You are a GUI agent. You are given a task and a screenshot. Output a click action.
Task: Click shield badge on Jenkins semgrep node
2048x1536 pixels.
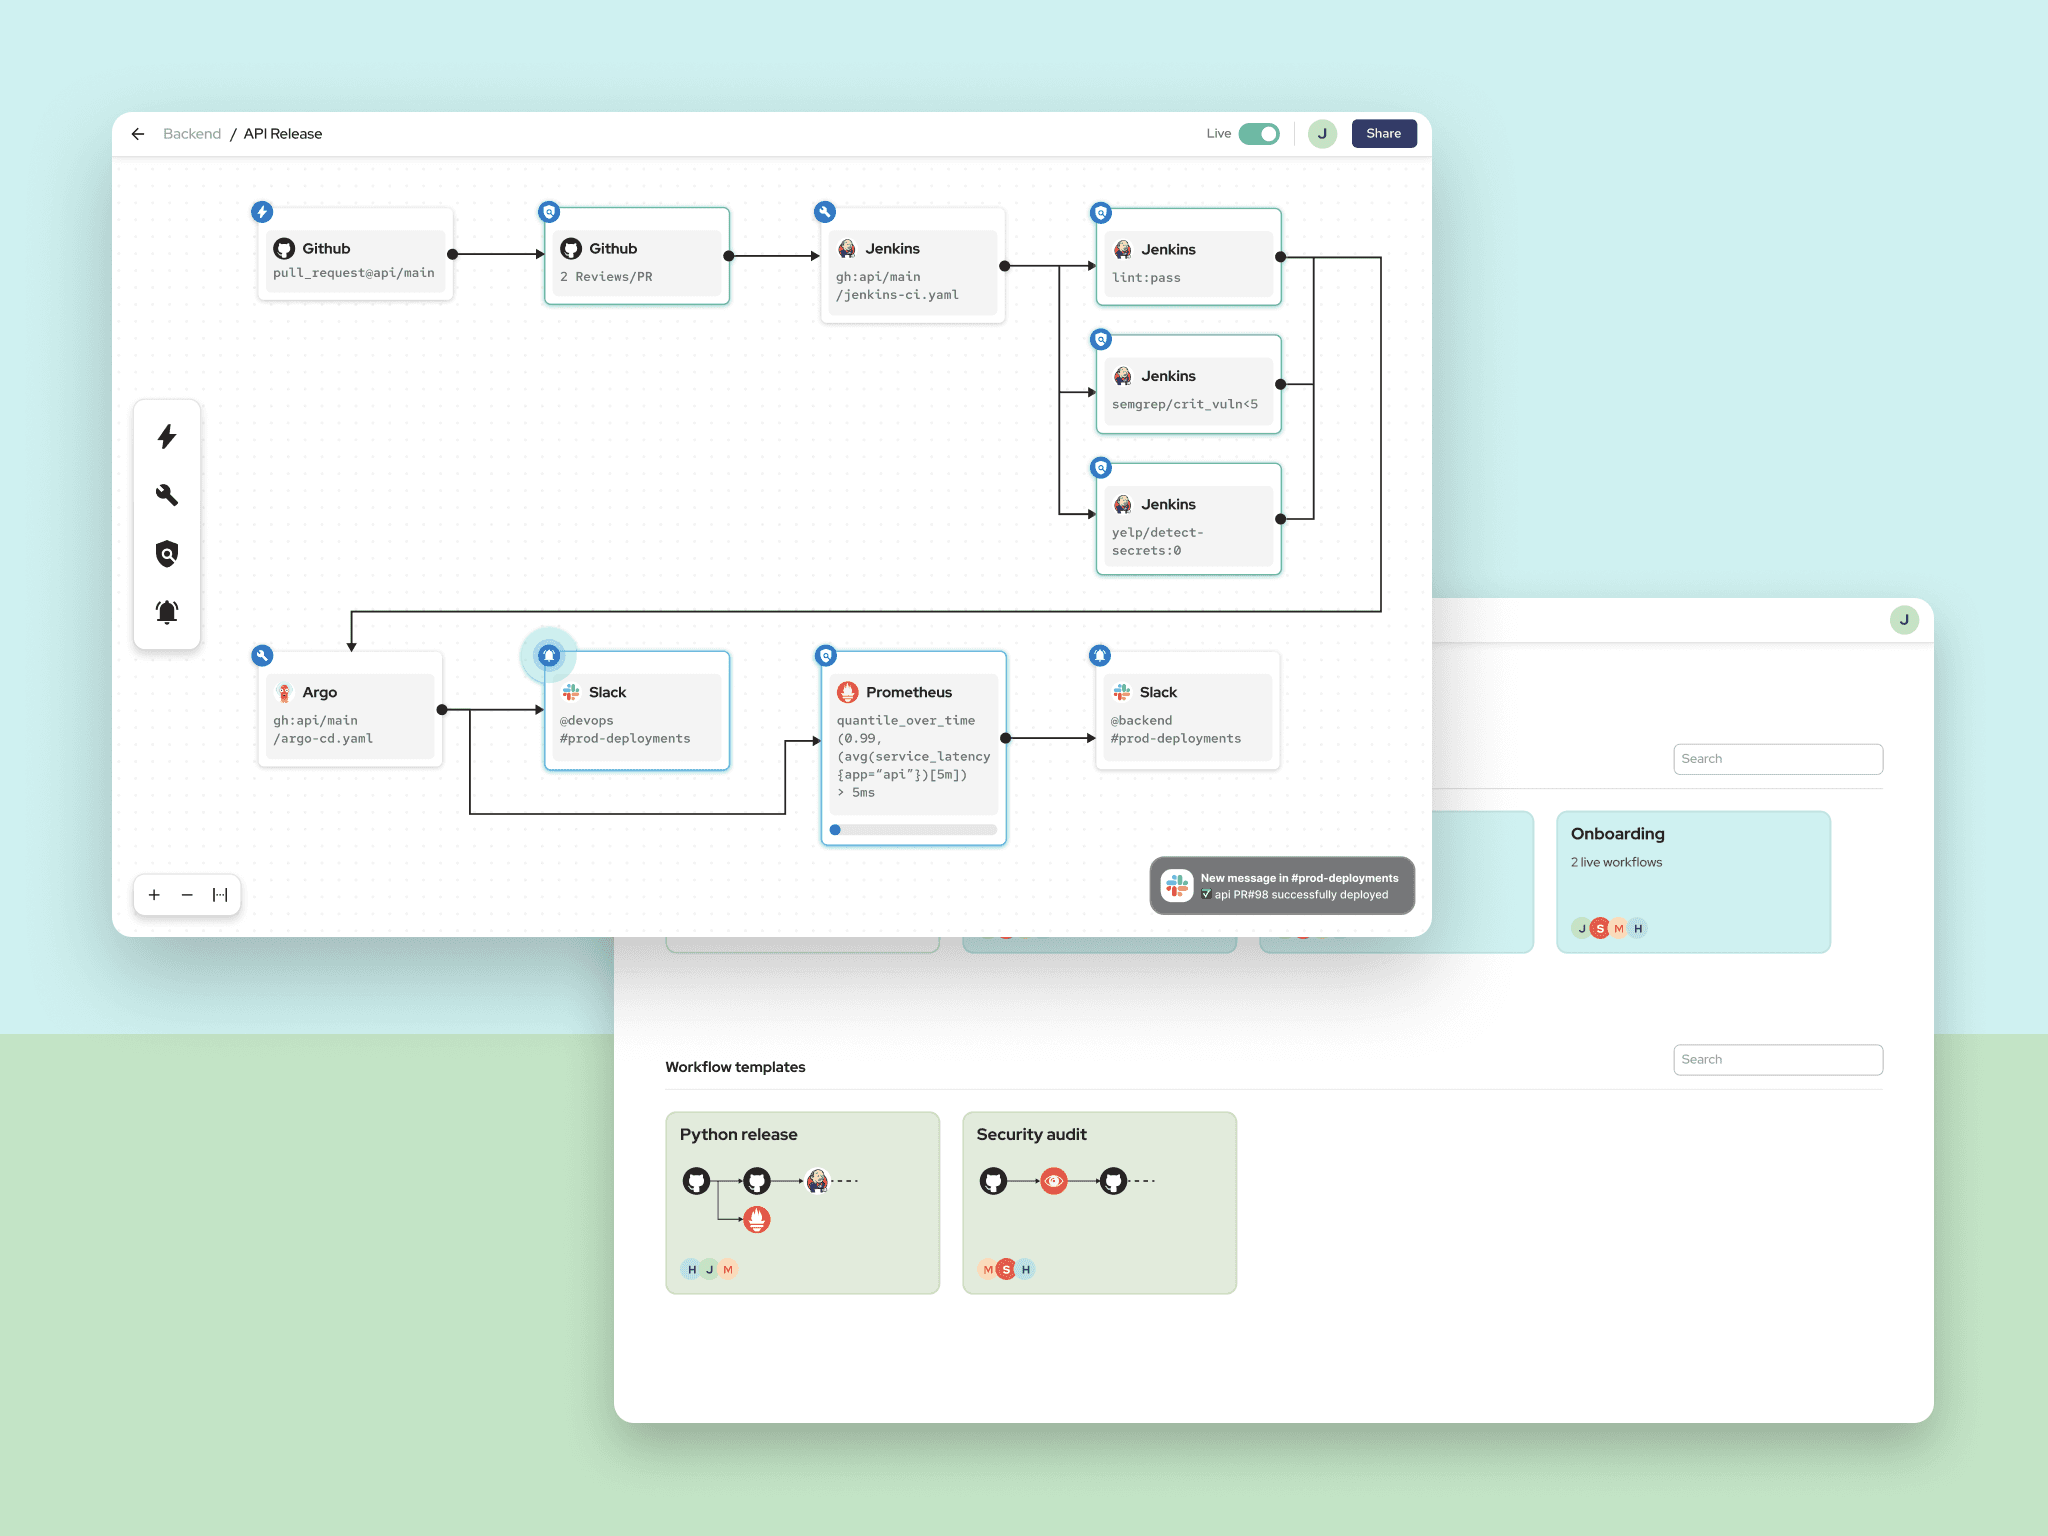pyautogui.click(x=1101, y=340)
